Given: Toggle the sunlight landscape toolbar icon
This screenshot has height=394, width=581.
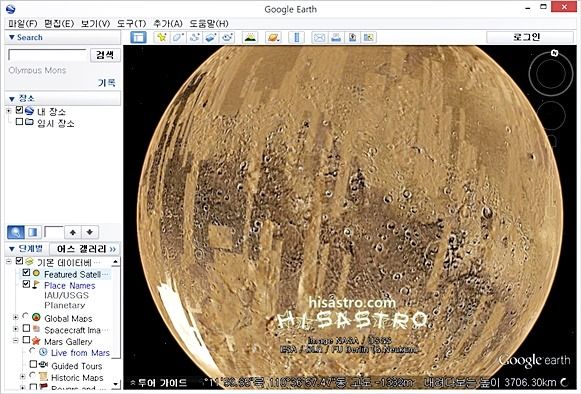Looking at the screenshot, I should point(250,37).
